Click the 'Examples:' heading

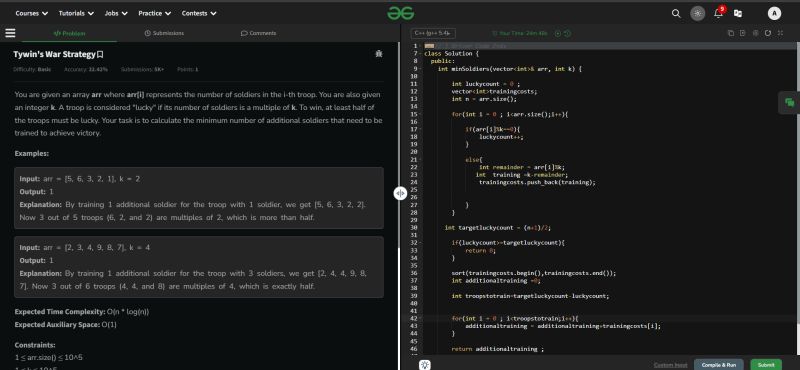tap(32, 154)
